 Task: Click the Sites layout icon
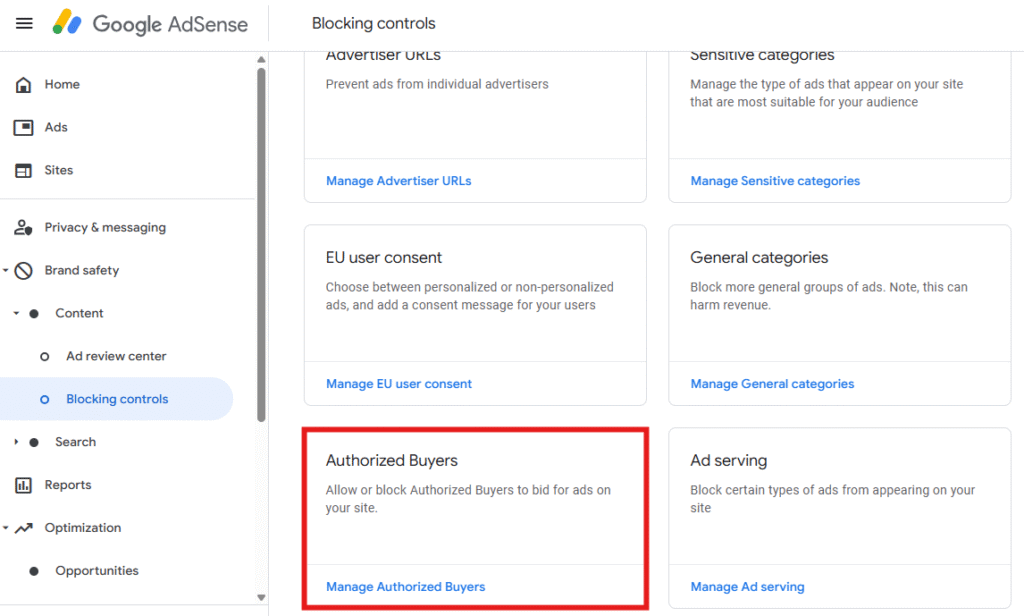coord(23,171)
